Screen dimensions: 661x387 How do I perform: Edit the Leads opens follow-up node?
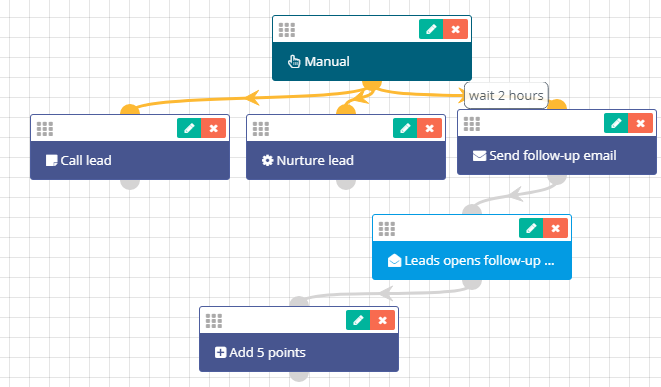531,228
